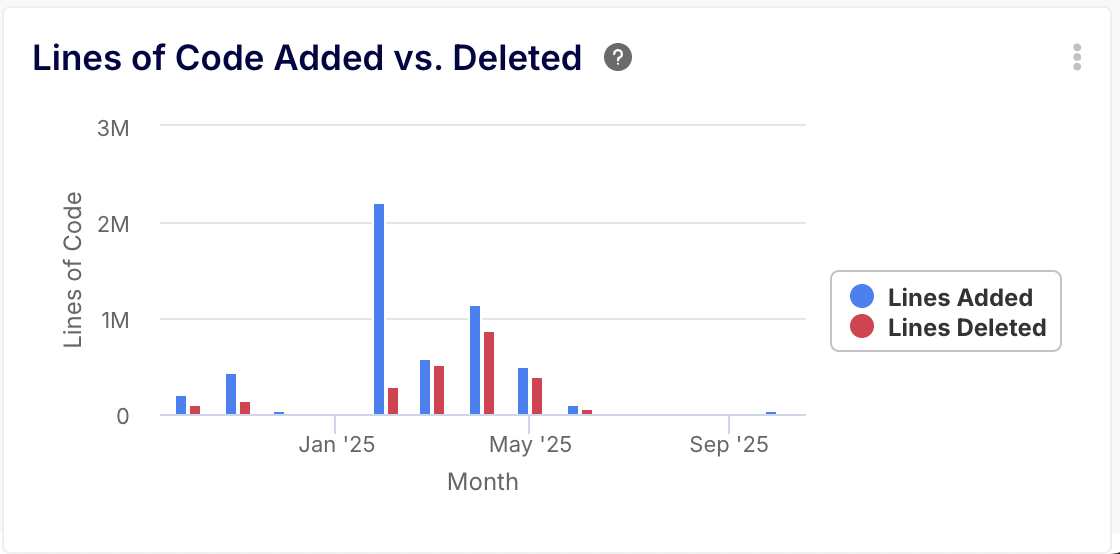
Task: Click the red Lines Deleted legend circle
Action: [x=861, y=327]
